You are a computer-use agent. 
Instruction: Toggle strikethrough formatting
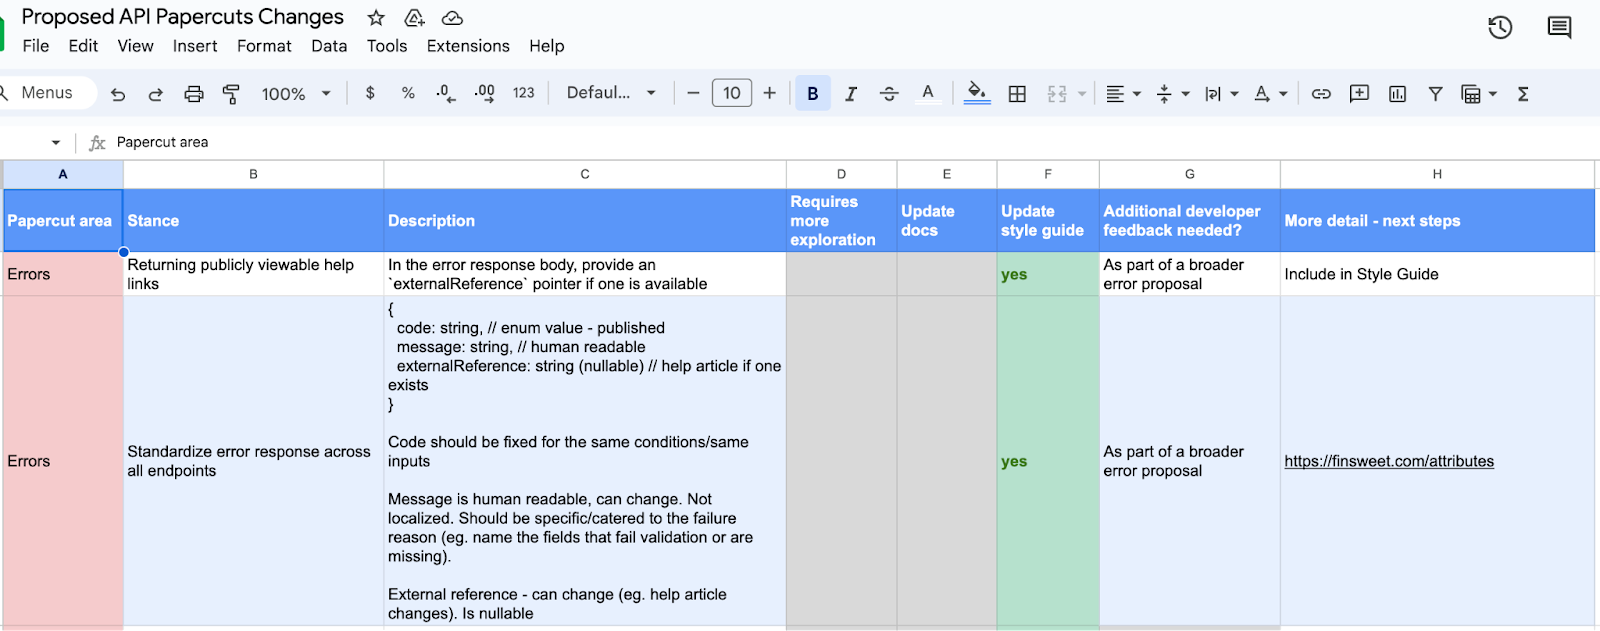889,93
